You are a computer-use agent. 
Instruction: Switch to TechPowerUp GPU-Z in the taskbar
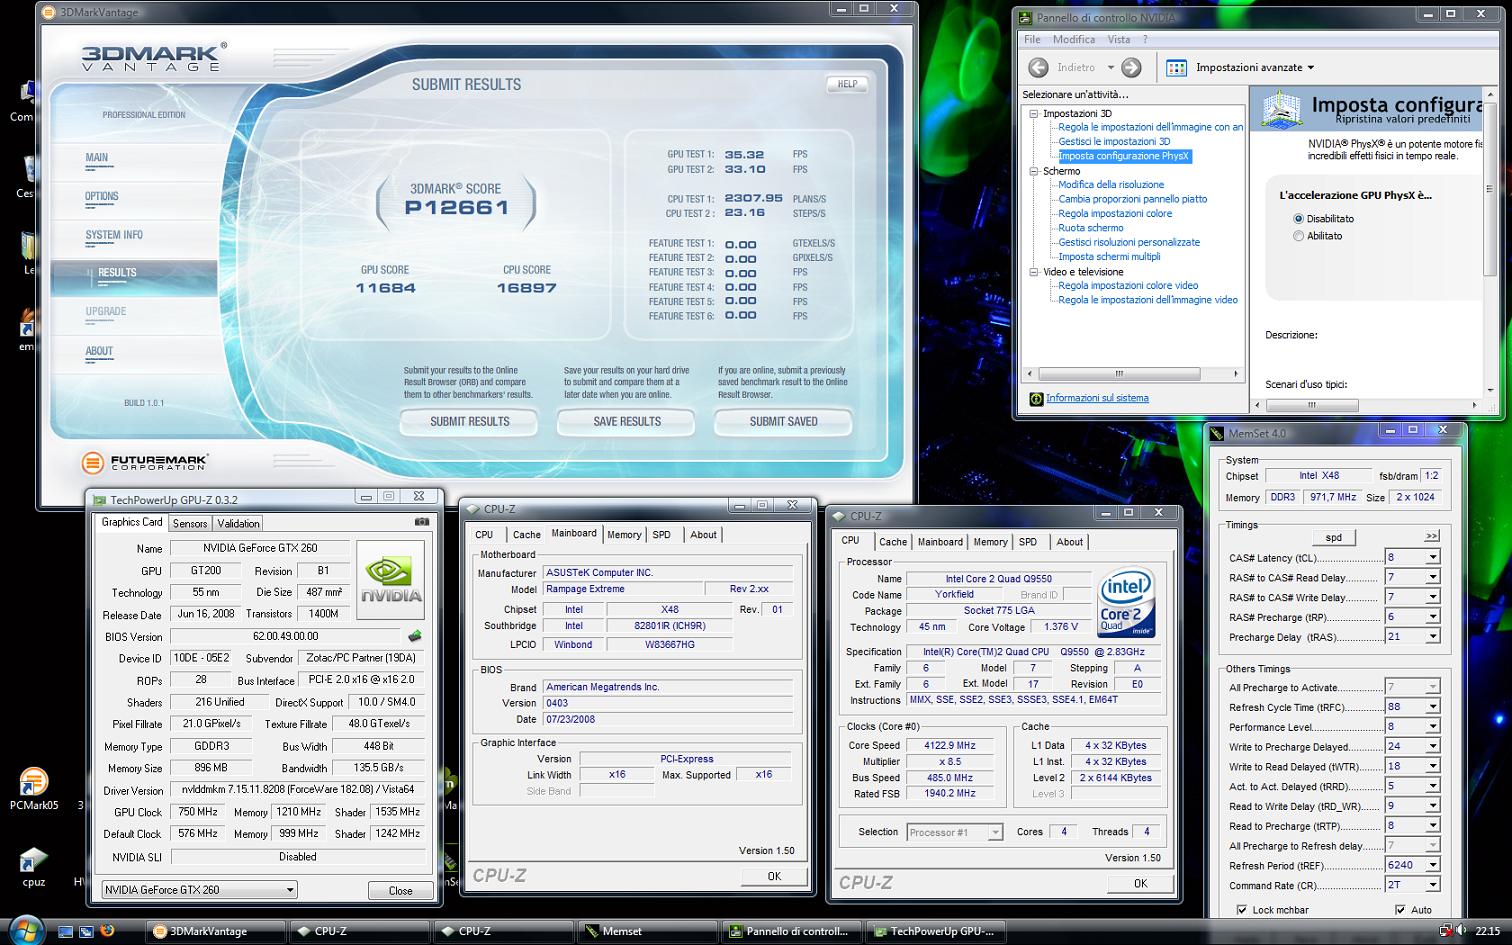(935, 931)
